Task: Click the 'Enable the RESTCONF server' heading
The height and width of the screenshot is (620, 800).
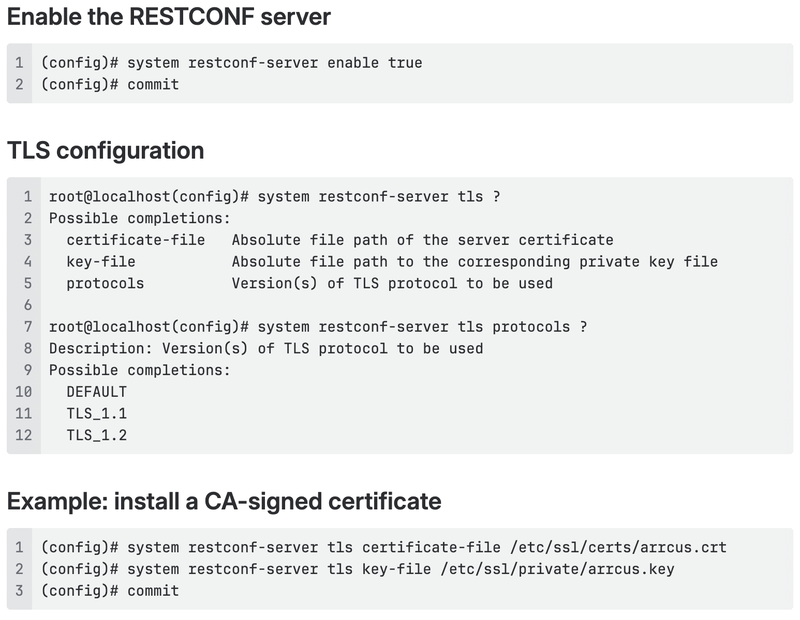Action: point(169,16)
